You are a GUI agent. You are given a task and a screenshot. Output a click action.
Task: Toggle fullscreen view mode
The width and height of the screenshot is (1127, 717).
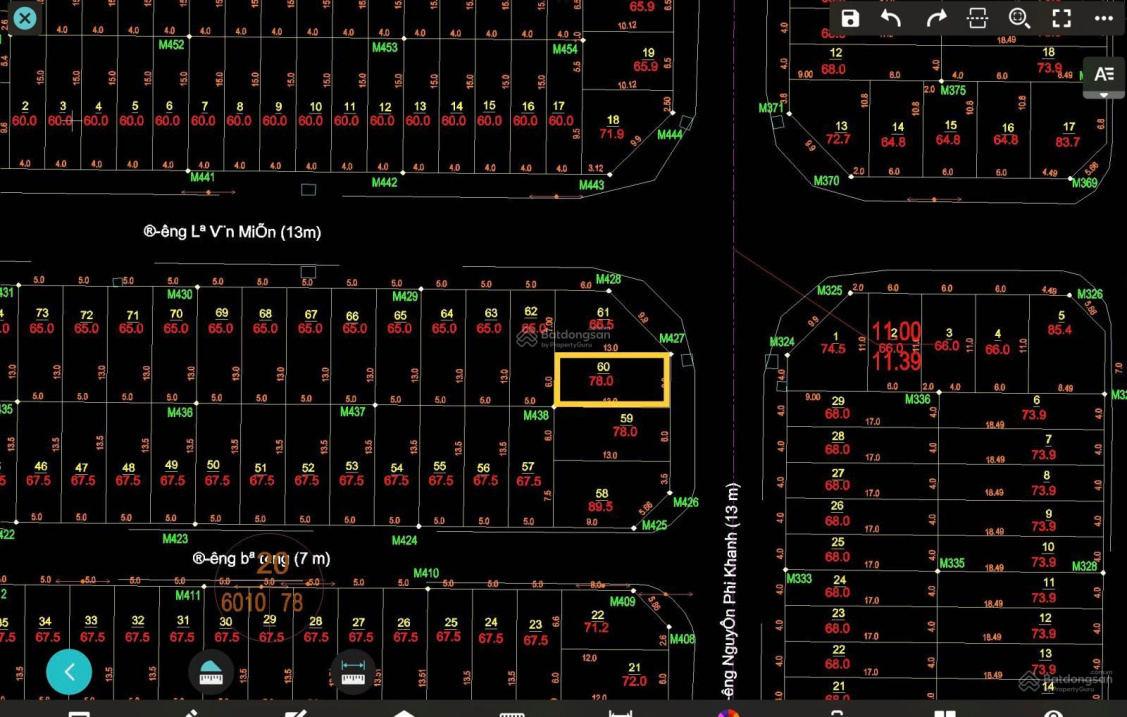tap(1061, 18)
